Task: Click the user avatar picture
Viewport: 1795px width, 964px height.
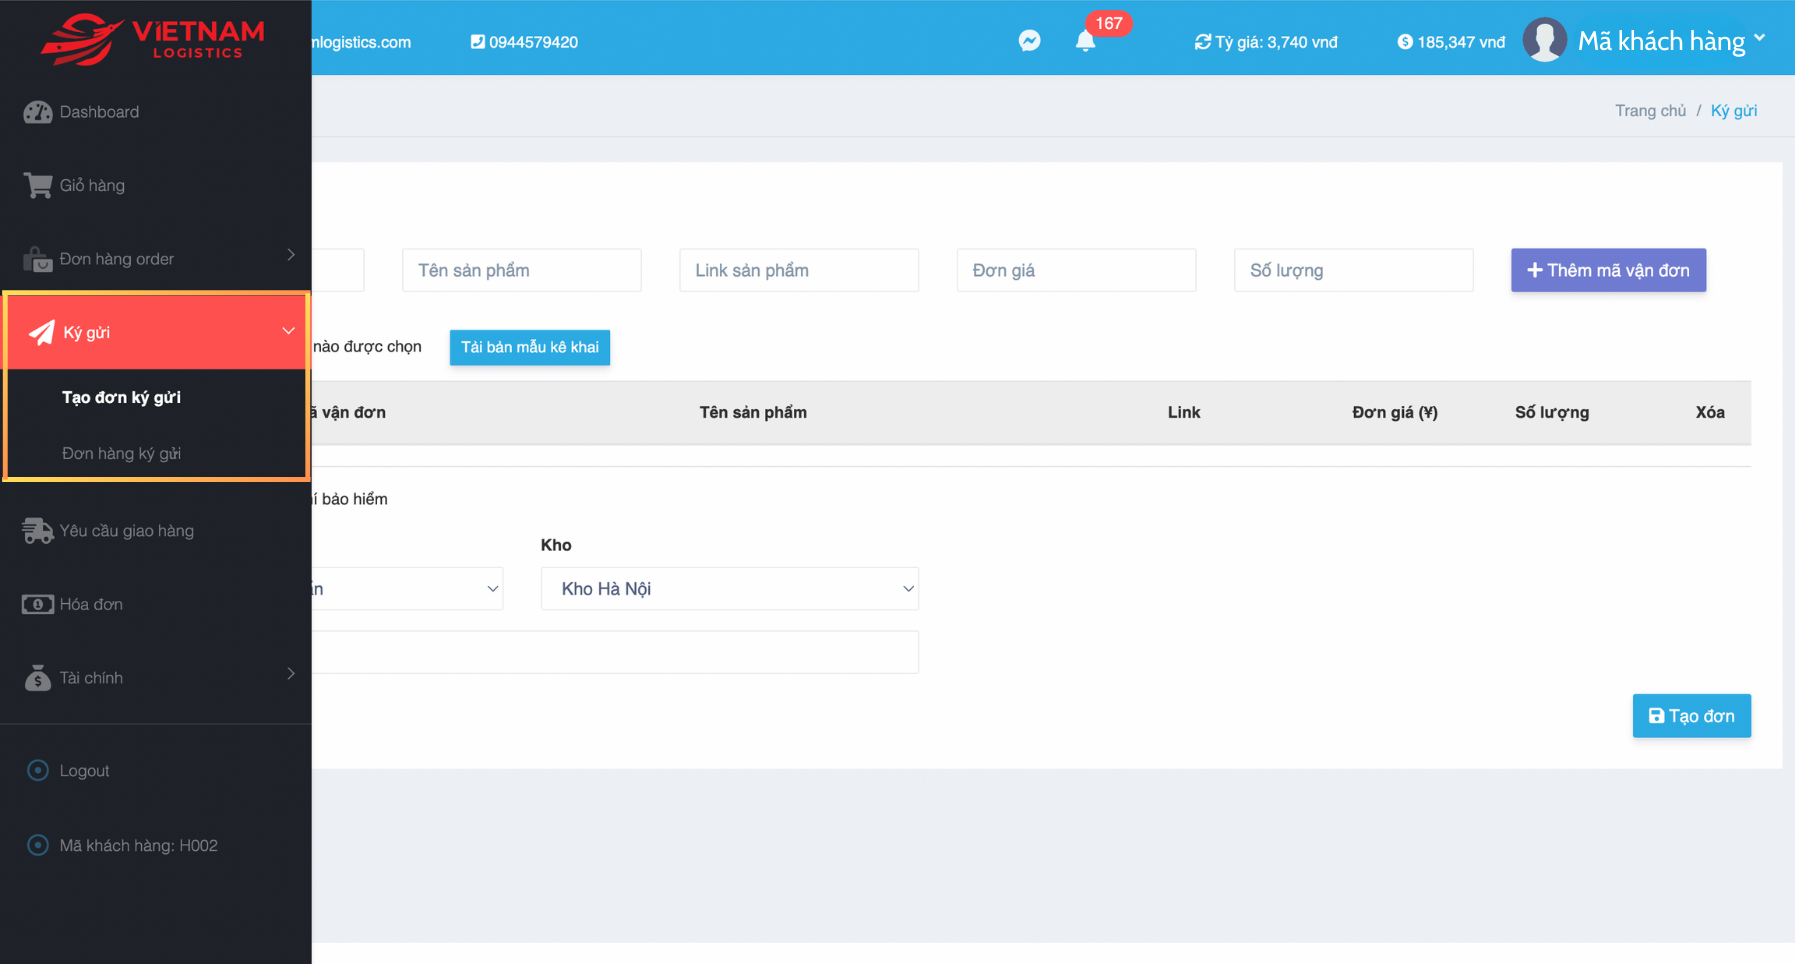Action: pos(1545,40)
